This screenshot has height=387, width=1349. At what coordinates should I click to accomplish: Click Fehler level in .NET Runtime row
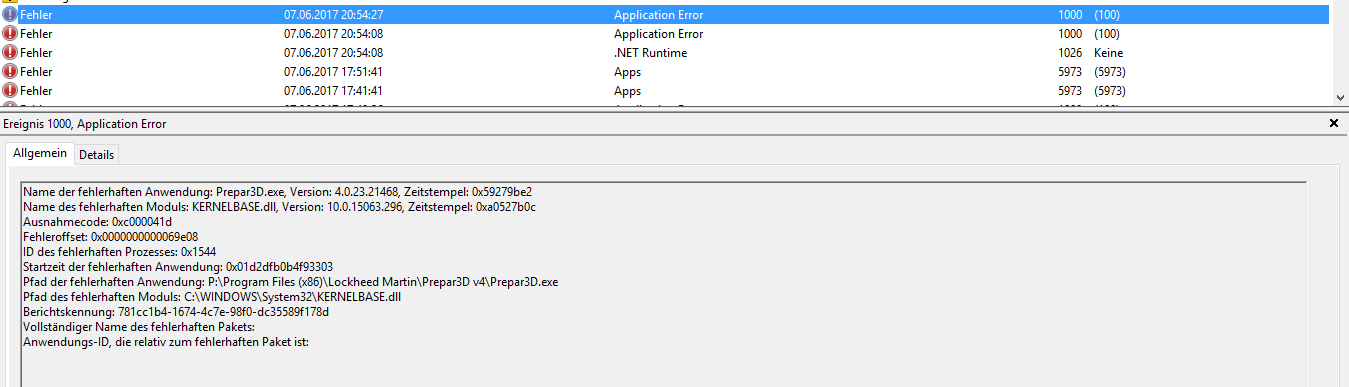pyautogui.click(x=36, y=53)
